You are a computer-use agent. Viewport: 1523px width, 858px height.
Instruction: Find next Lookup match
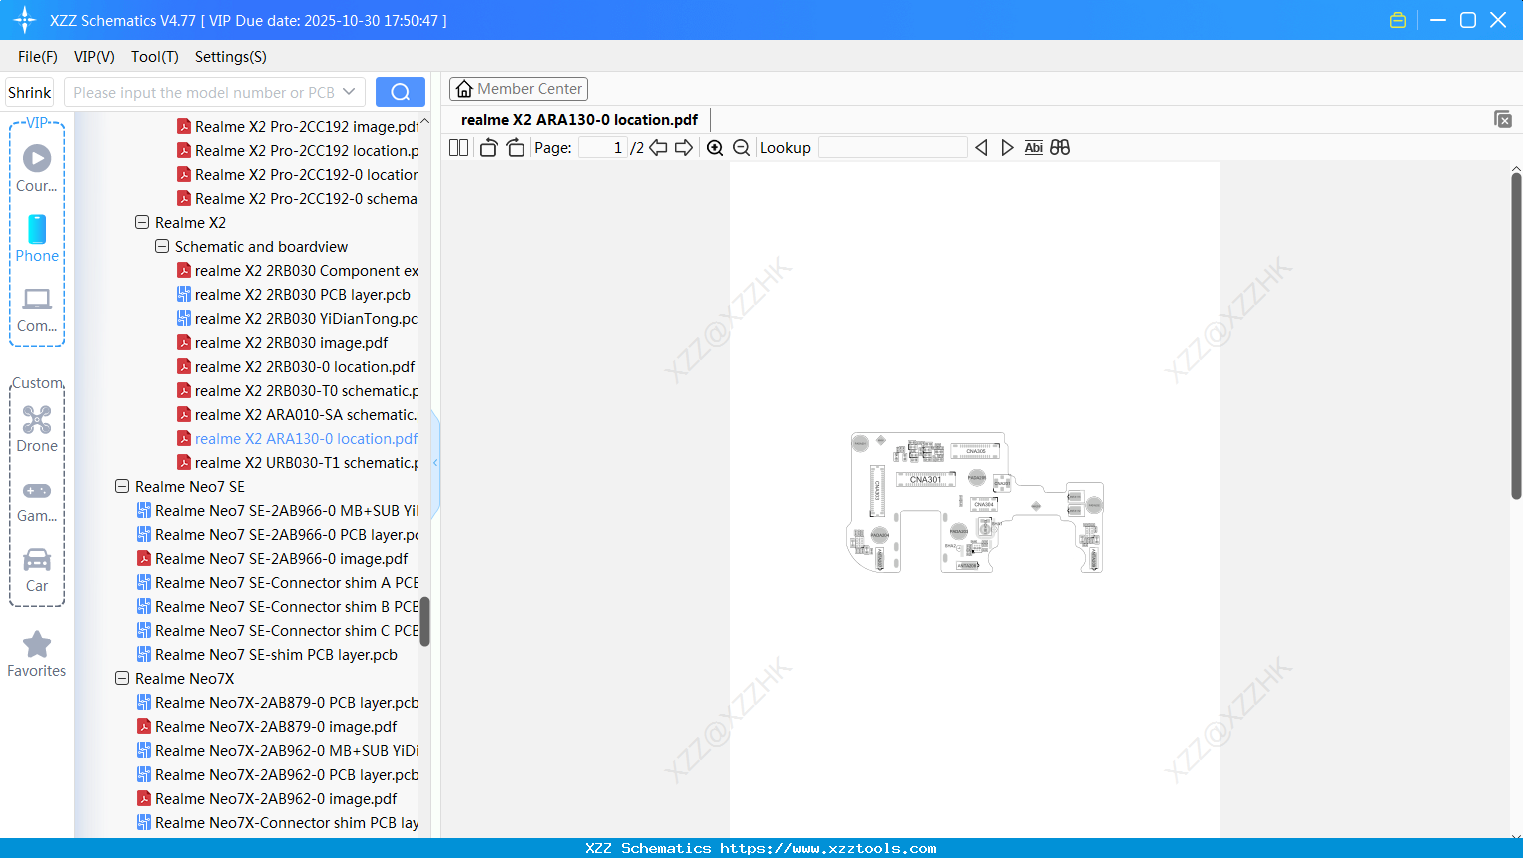point(1007,148)
